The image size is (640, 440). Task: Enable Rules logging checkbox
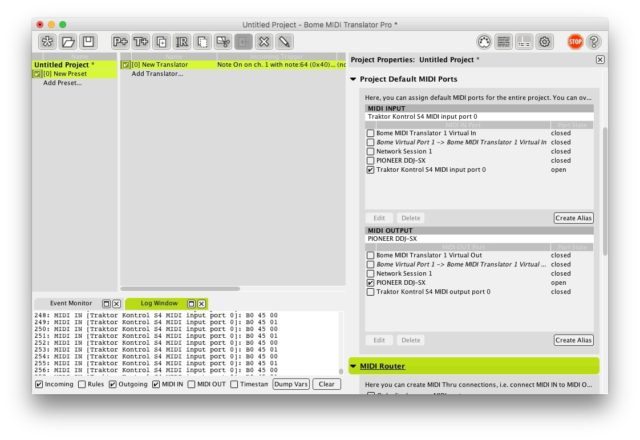coord(82,384)
